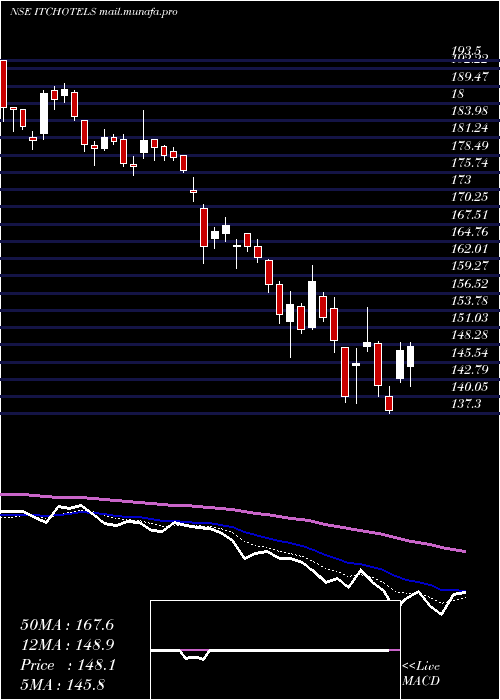Click the first tall red candle at 193.5
This screenshot has height=700, width=500.
tap(3, 84)
